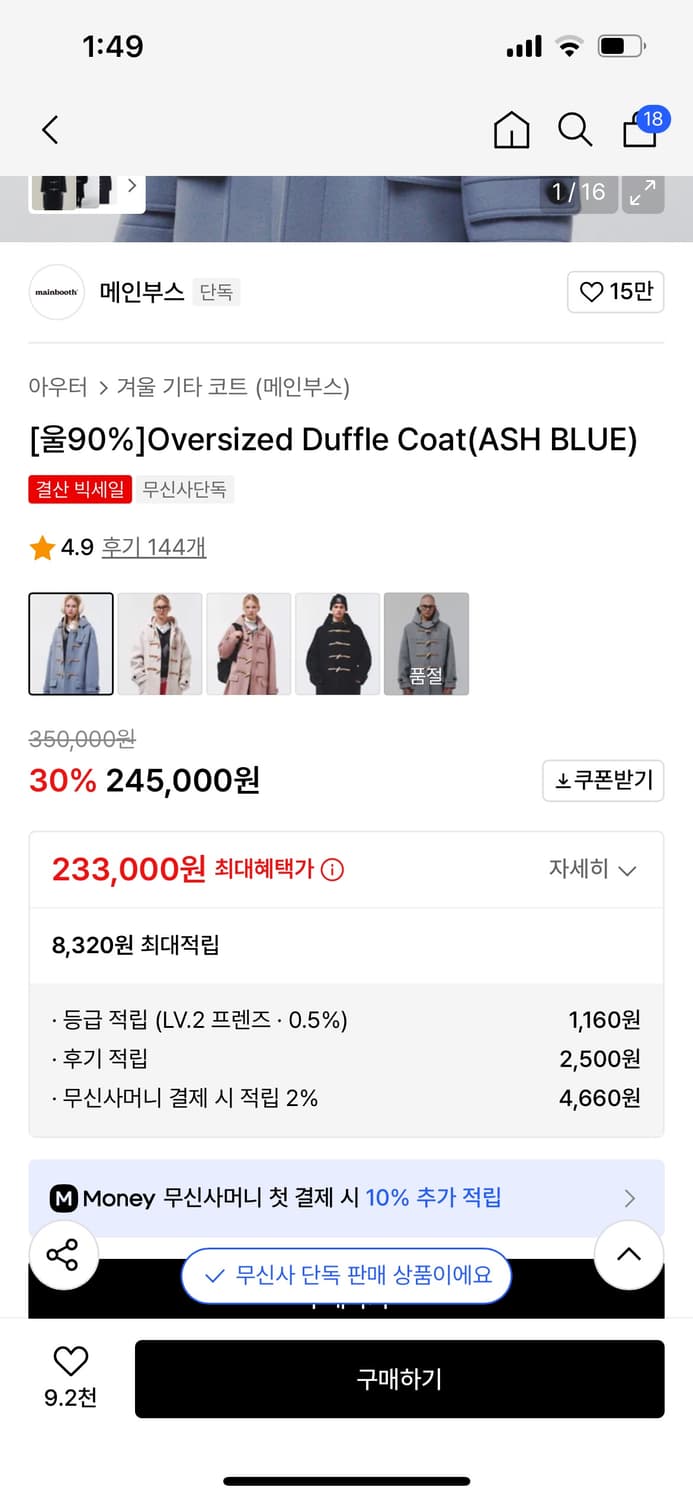View reviews by tapping 후기 144개
The image size is (693, 1500).
coord(153,546)
